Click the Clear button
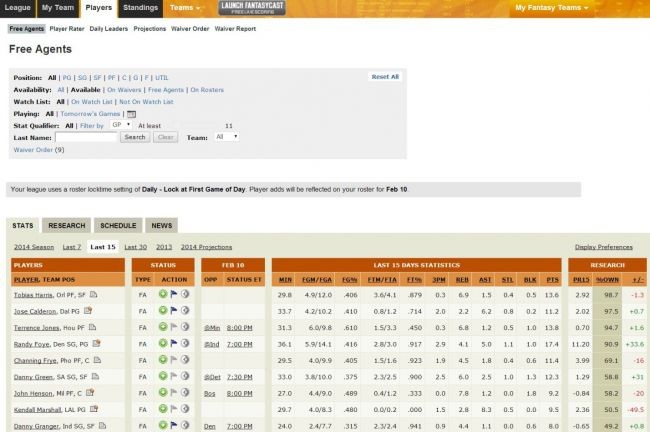 [165, 137]
